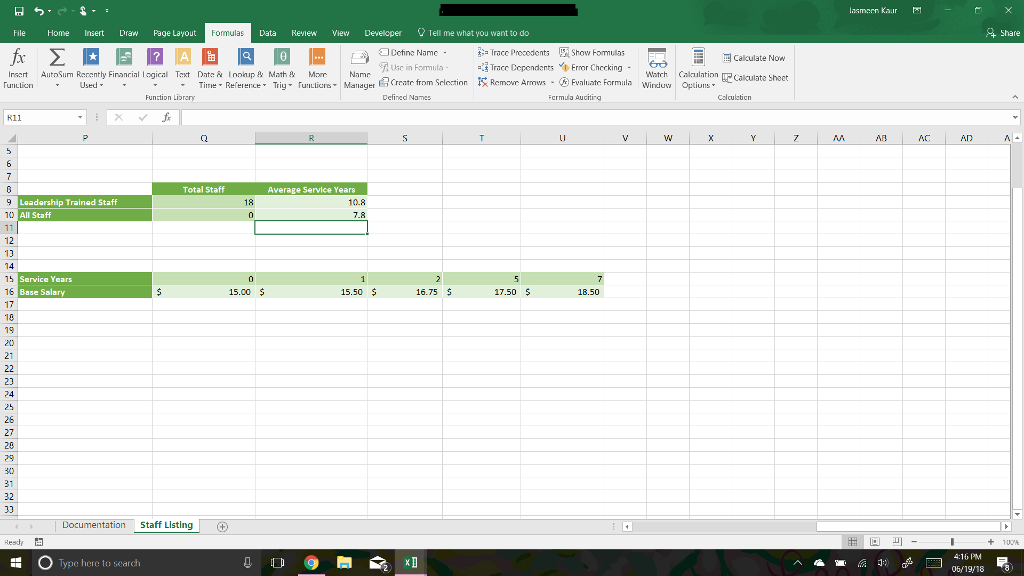Click Calculate Sheet
Viewport: 1024px width, 576px height.
pos(755,78)
